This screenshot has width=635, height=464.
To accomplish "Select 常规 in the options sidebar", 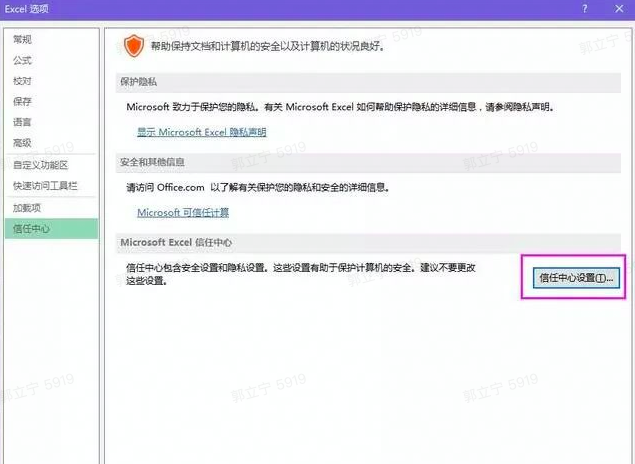I will pyautogui.click(x=22, y=39).
